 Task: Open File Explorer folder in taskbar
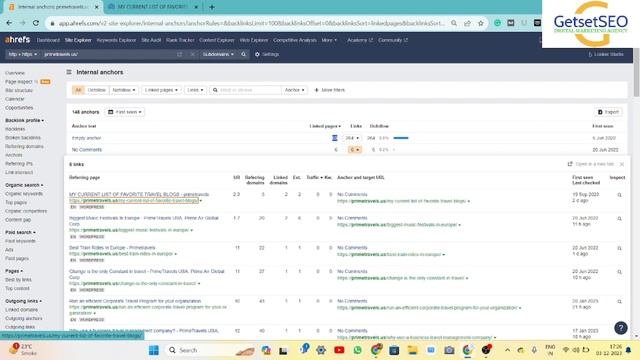412,350
